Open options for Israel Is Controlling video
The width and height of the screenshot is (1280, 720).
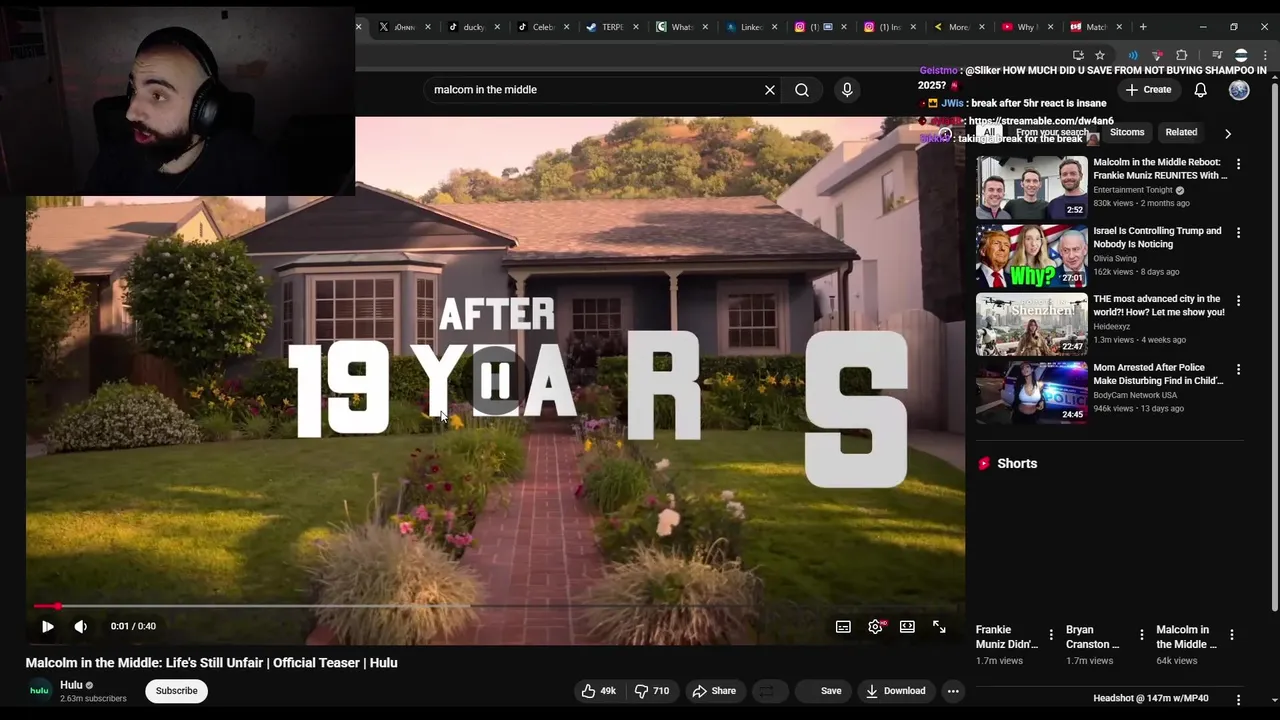pos(1238,233)
